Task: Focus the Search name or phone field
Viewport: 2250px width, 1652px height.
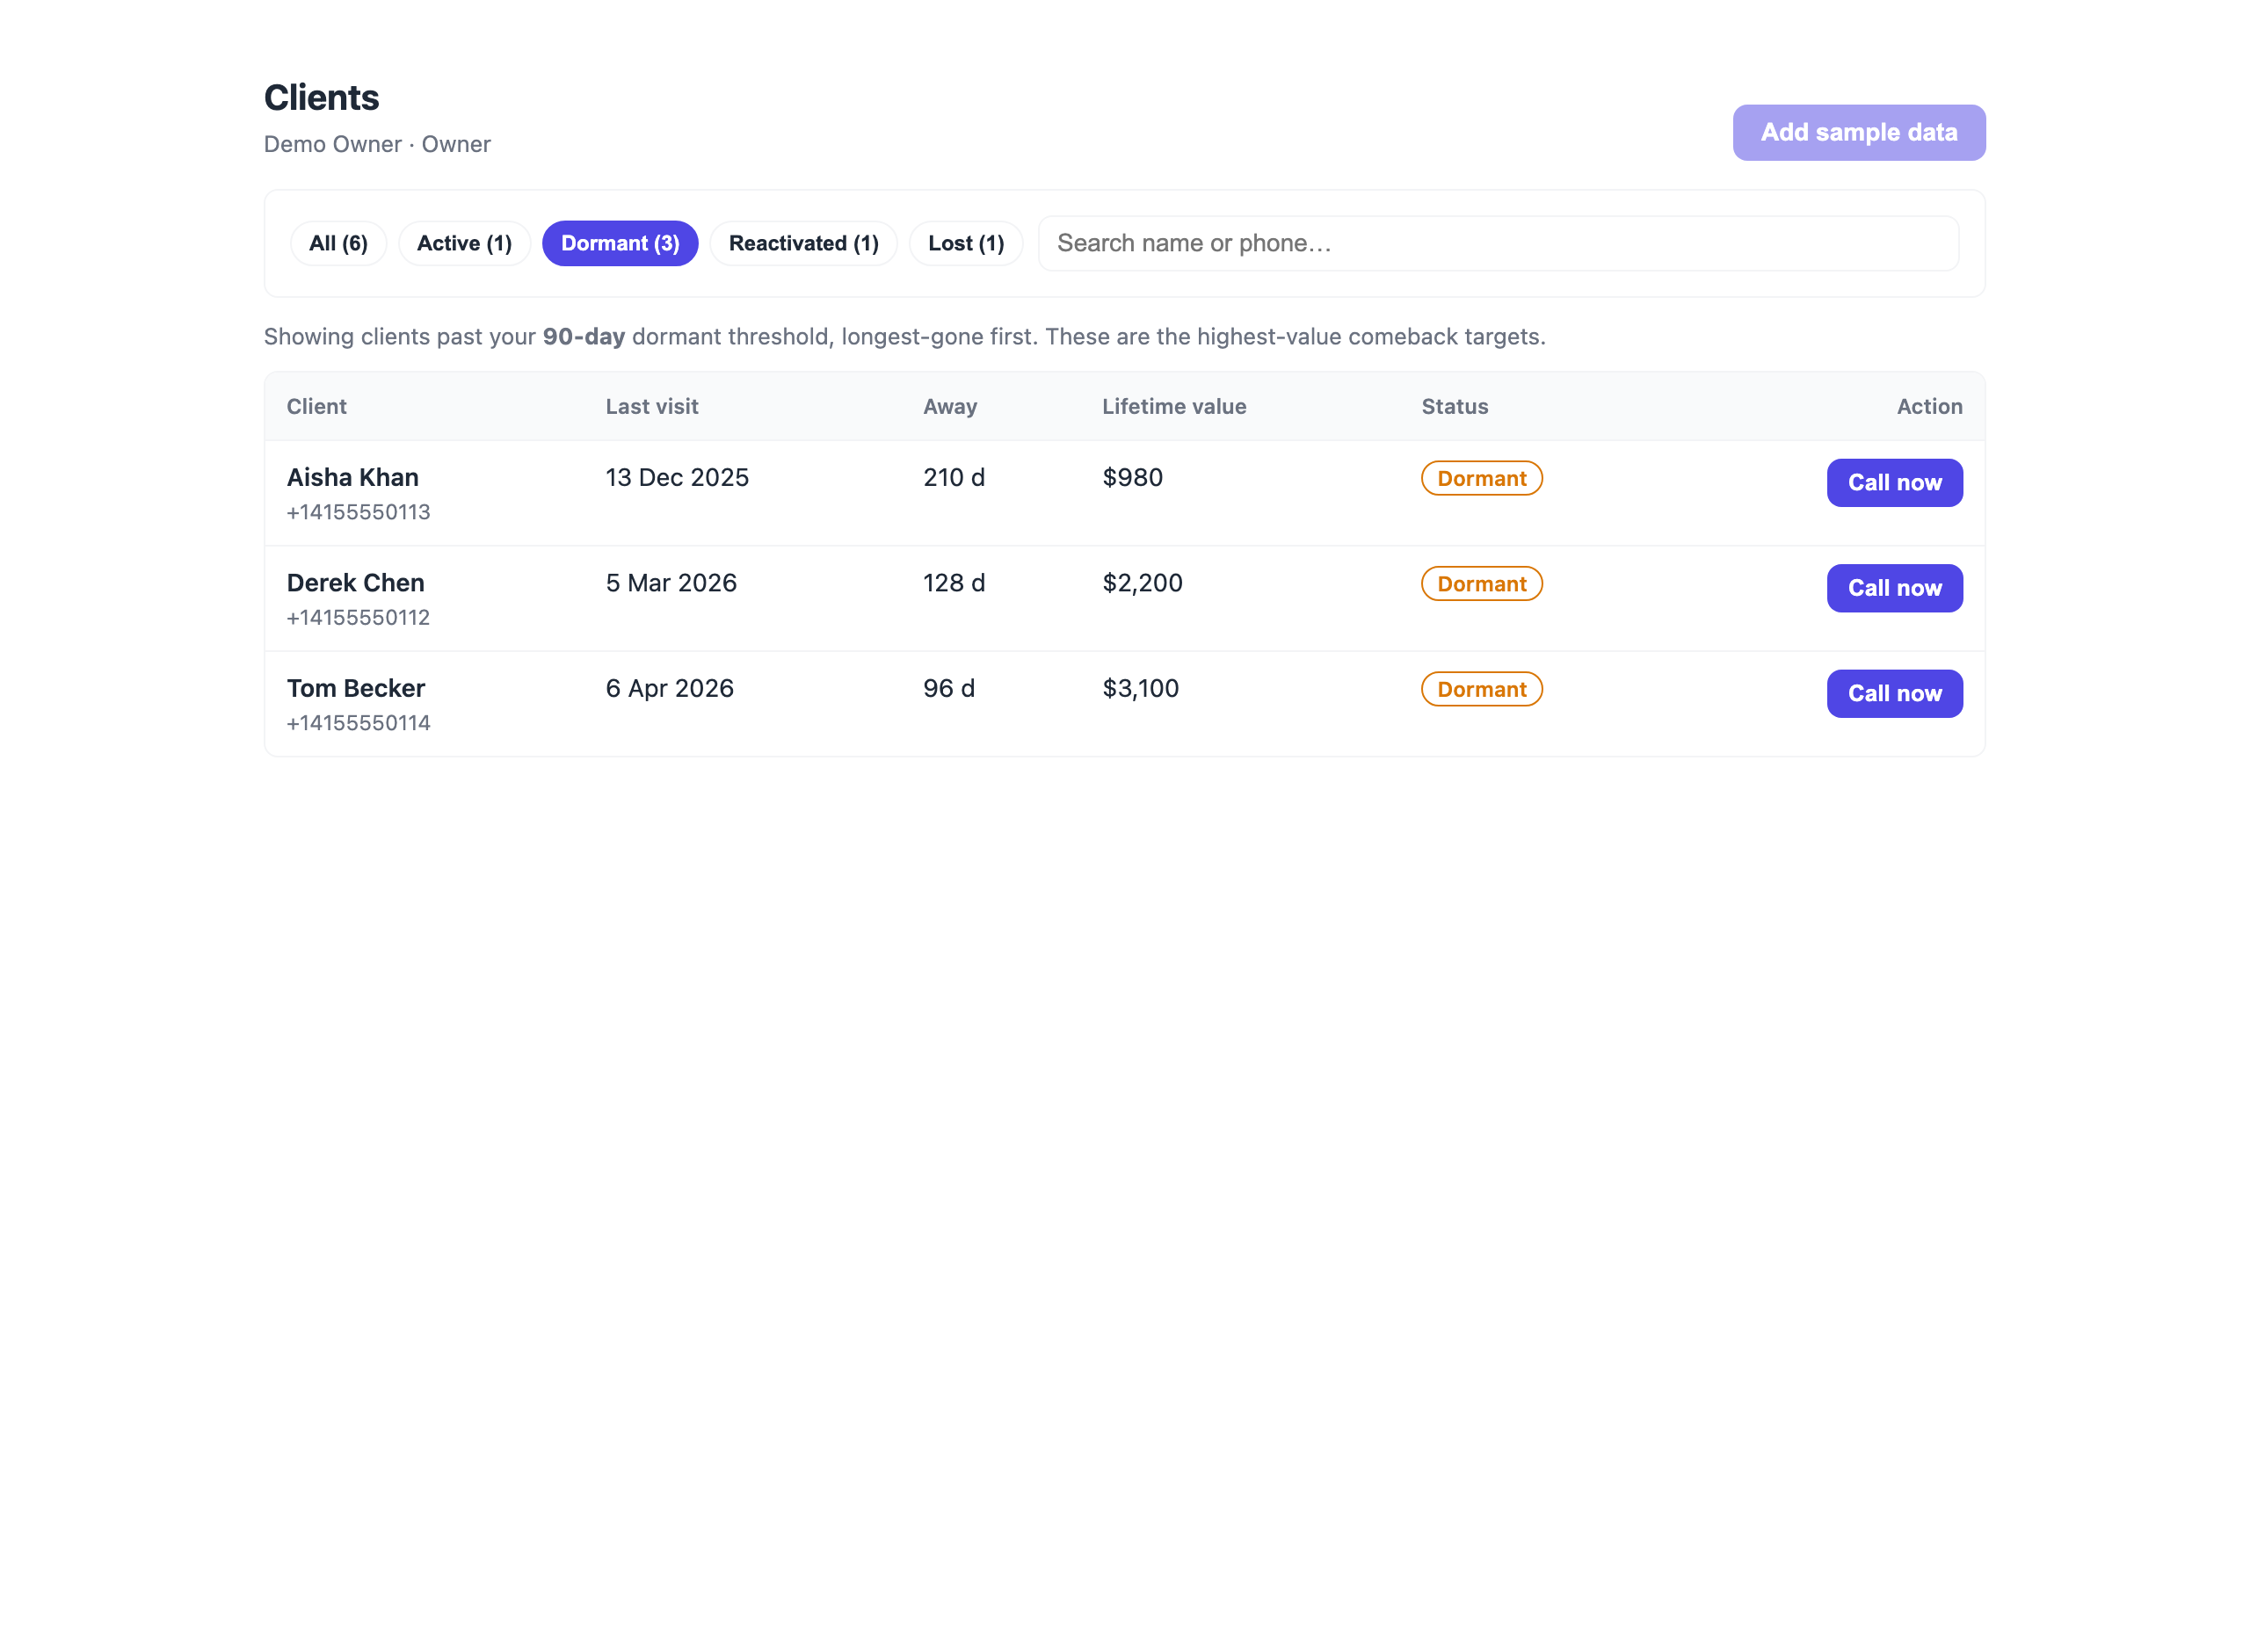Action: [1497, 243]
